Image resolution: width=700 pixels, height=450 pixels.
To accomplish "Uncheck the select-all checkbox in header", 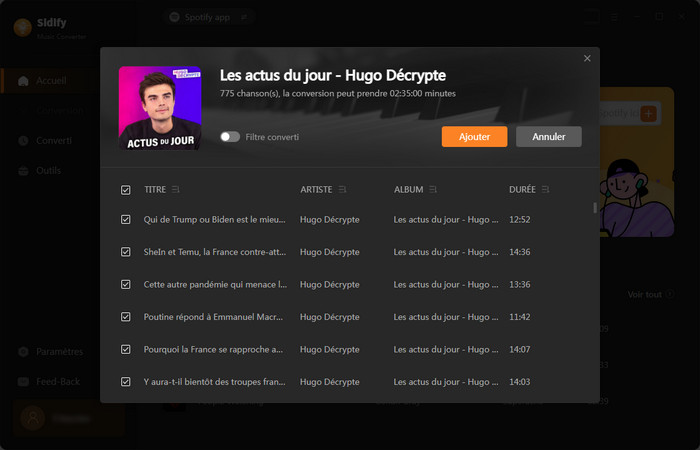I will [126, 189].
